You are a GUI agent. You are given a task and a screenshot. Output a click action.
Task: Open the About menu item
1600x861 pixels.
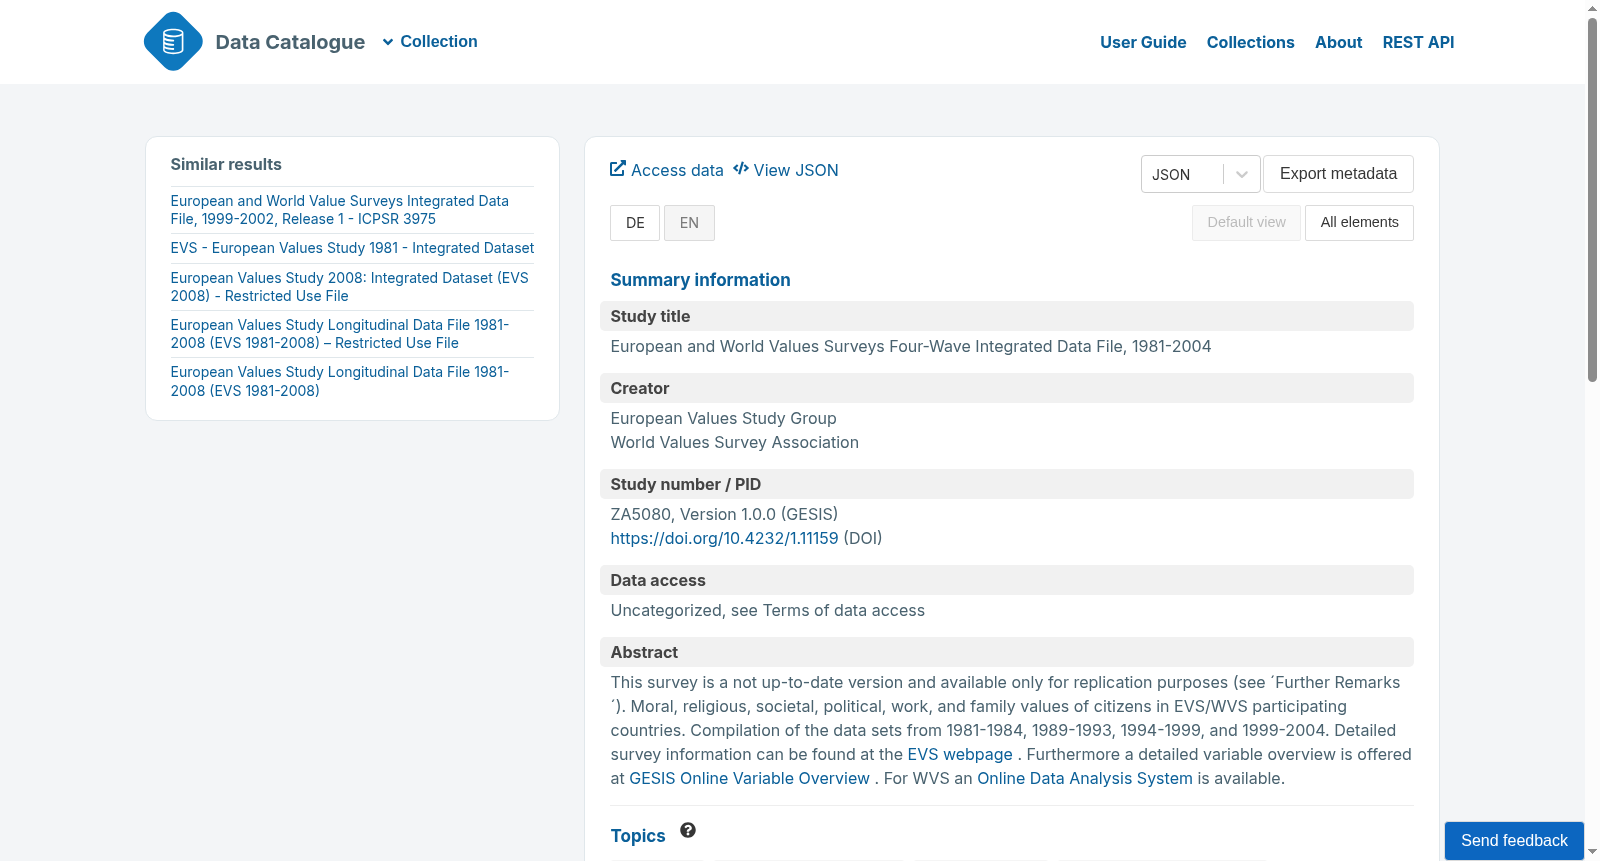(x=1338, y=42)
